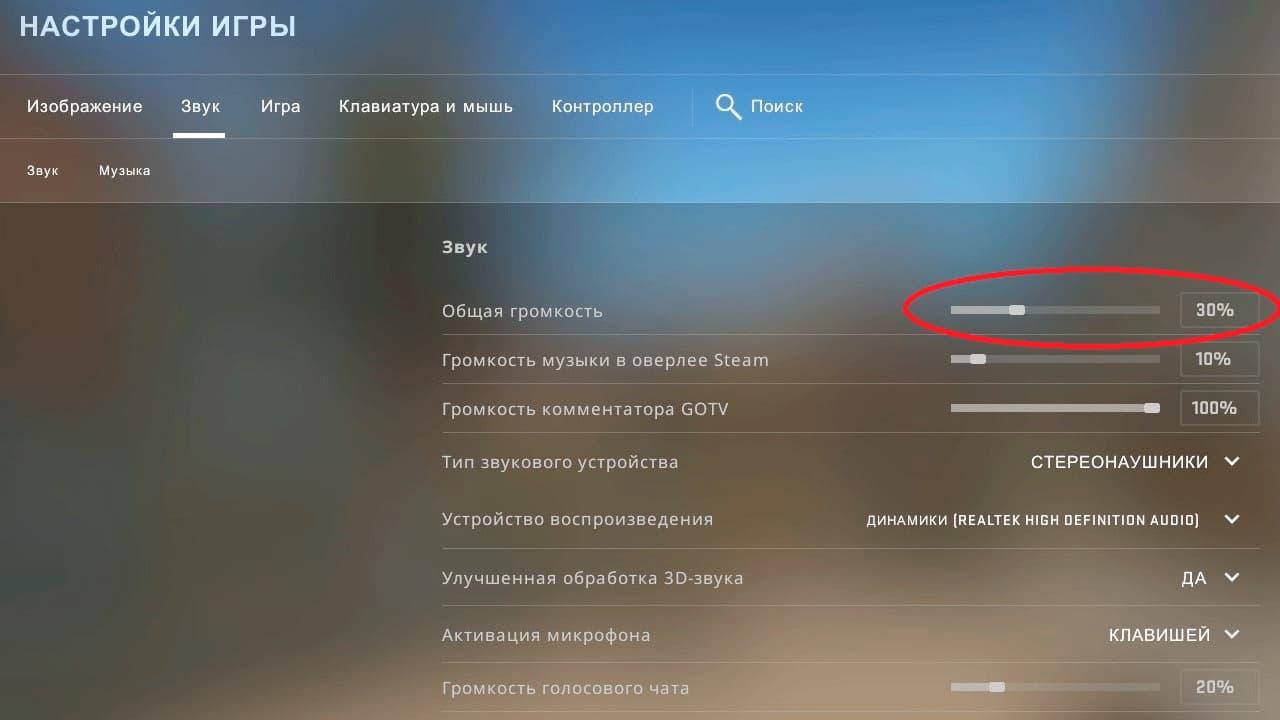This screenshot has width=1280, height=720.
Task: Expand the Устройство воспроизведения dropdown arrow
Action: click(x=1232, y=519)
